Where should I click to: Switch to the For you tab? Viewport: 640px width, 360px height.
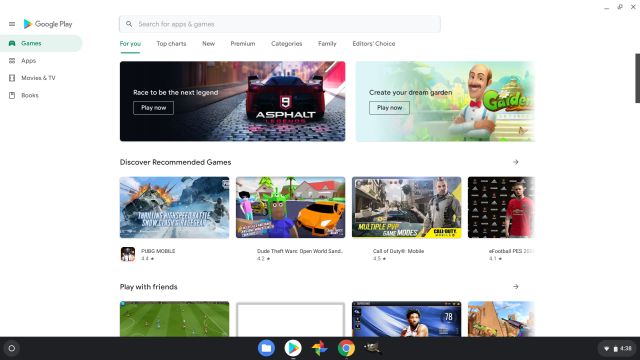130,44
